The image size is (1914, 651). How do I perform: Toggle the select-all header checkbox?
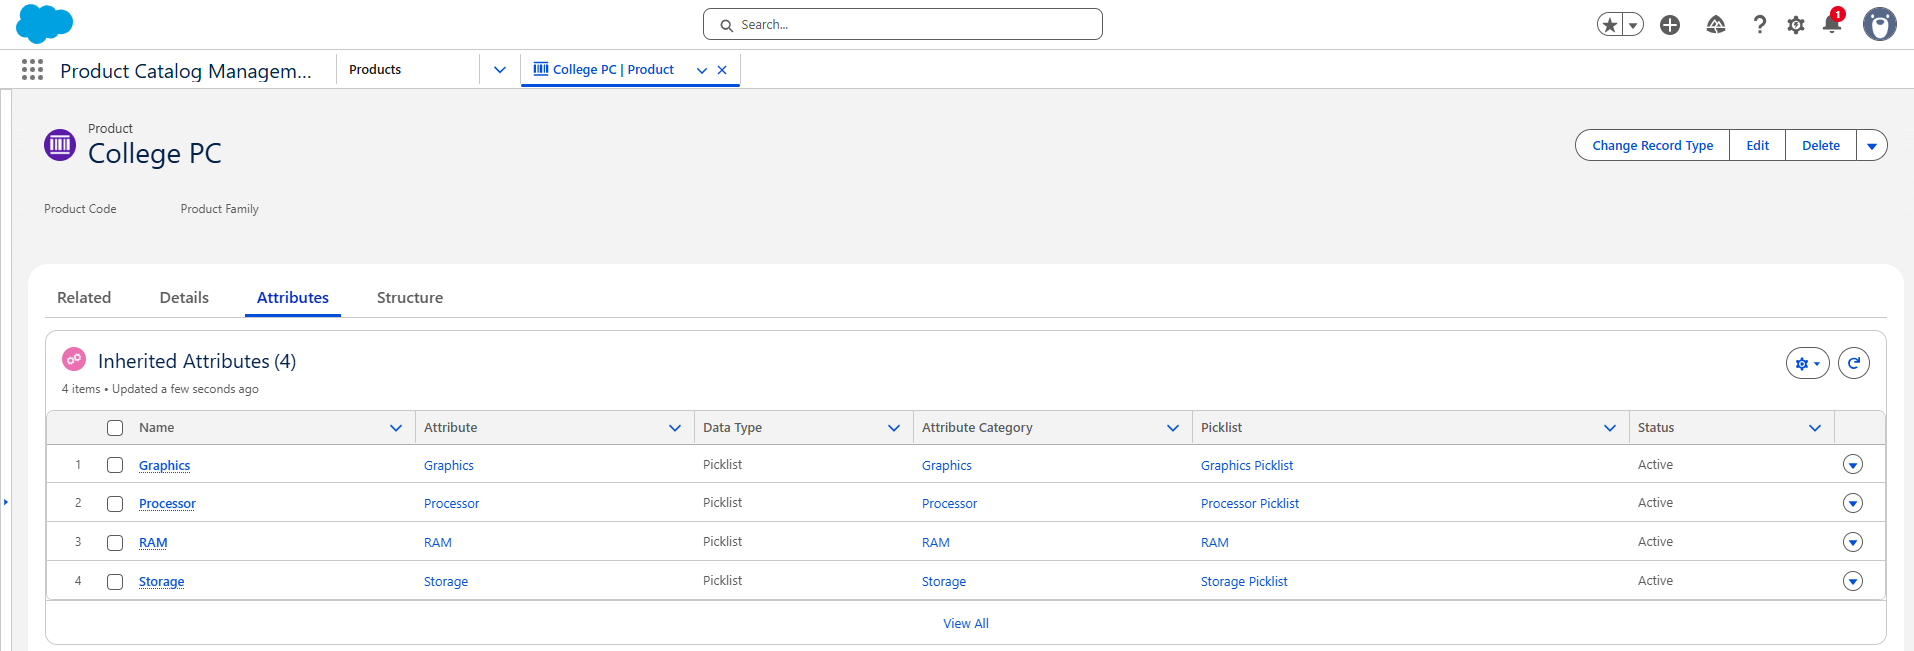tap(115, 428)
